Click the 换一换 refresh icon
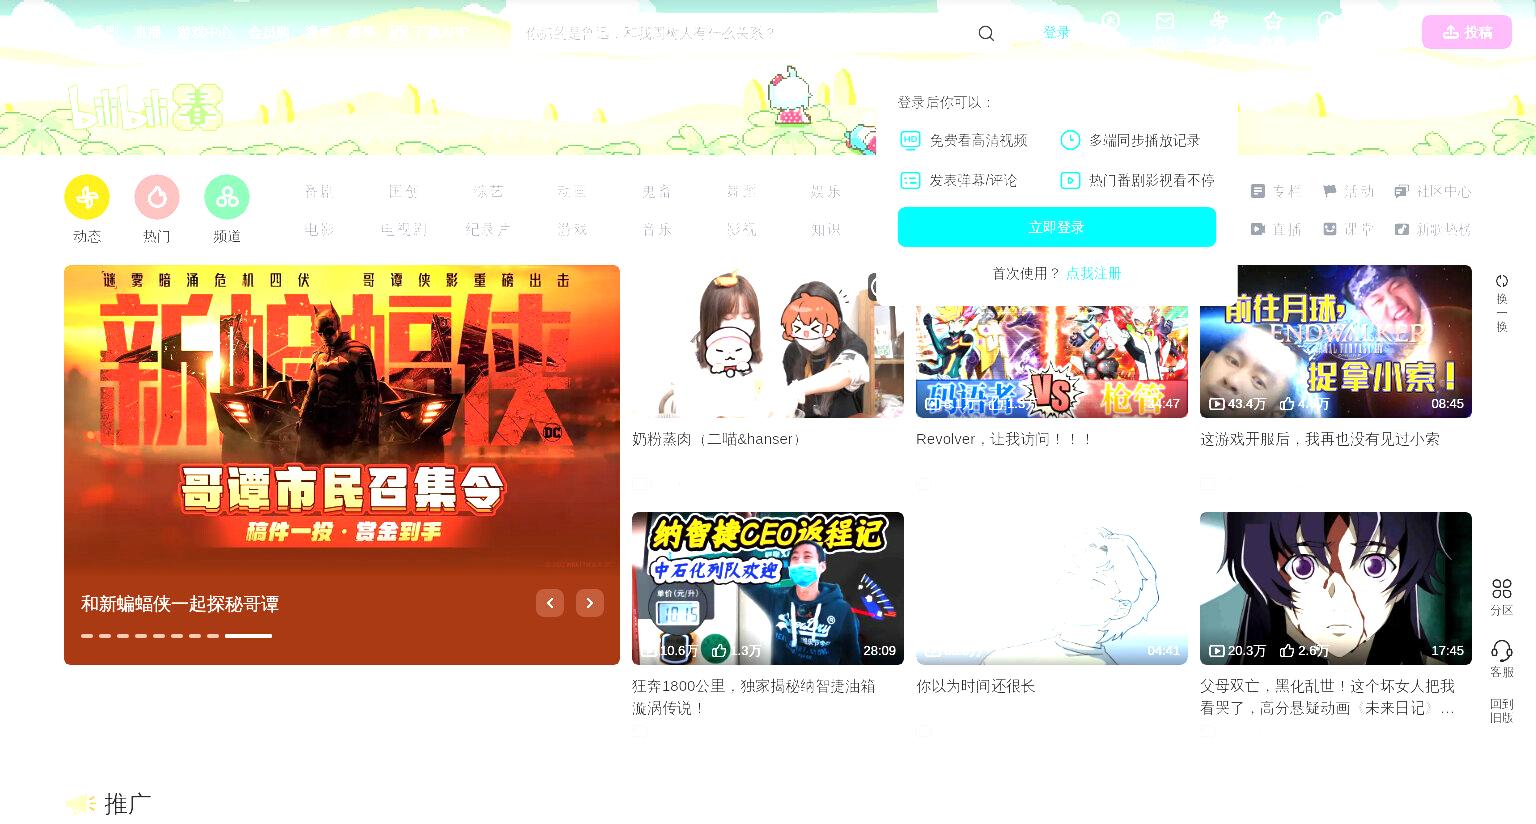The width and height of the screenshot is (1536, 824). 1502,281
